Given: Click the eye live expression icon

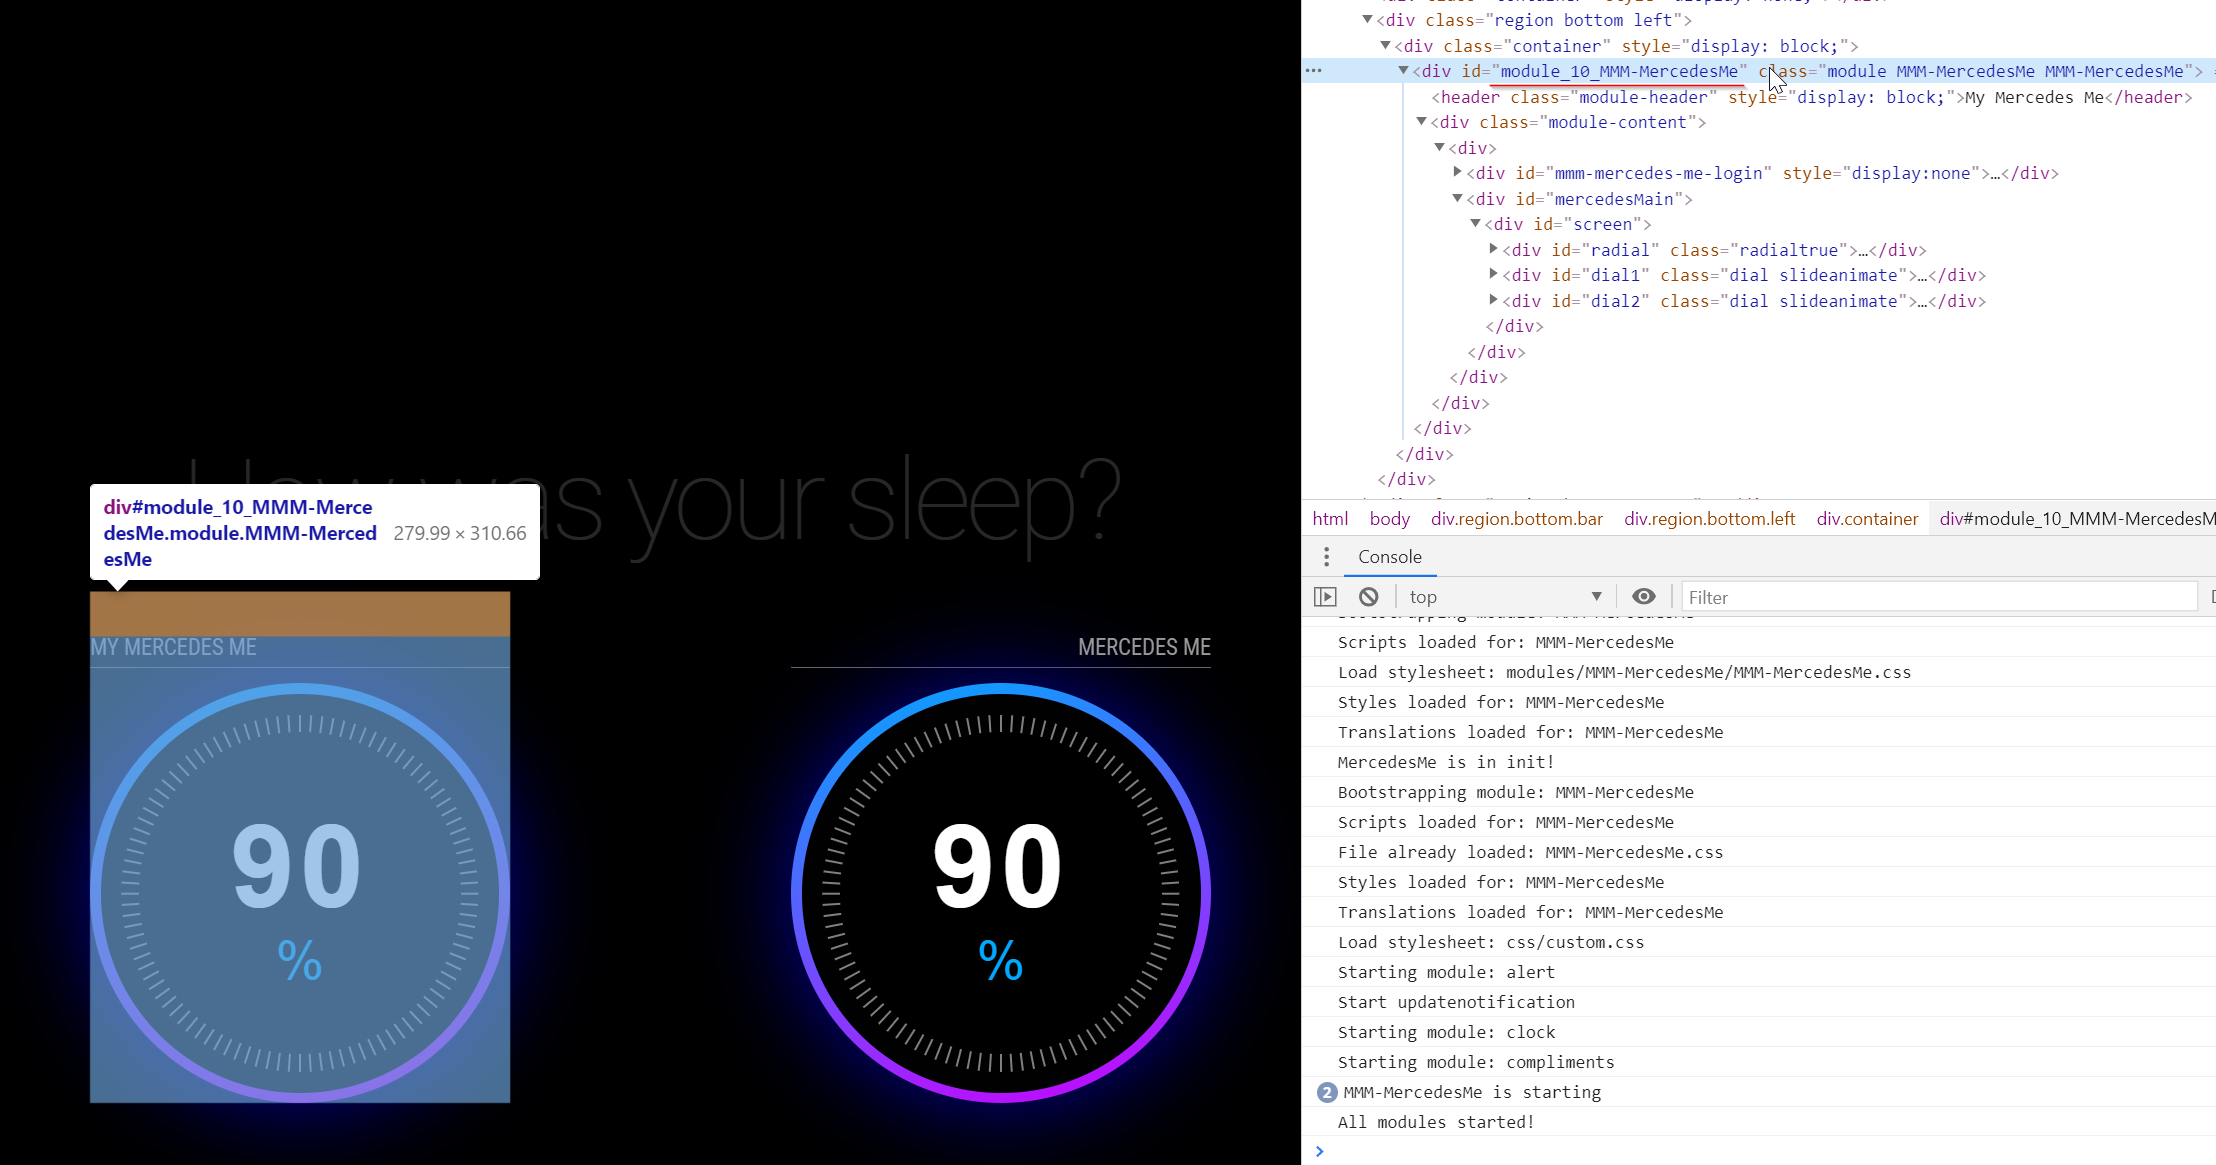Looking at the screenshot, I should point(1643,597).
